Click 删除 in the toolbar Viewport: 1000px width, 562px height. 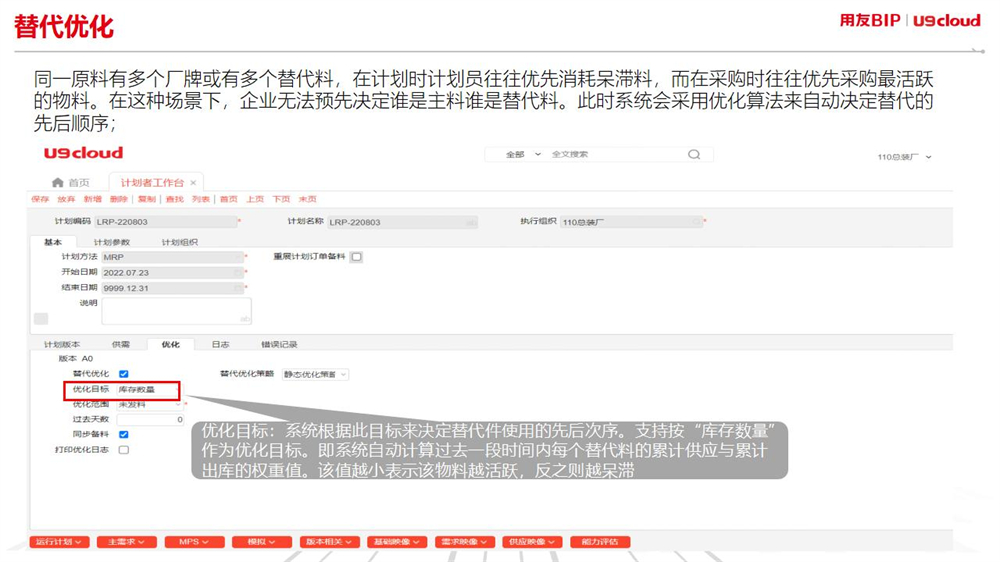pyautogui.click(x=119, y=200)
